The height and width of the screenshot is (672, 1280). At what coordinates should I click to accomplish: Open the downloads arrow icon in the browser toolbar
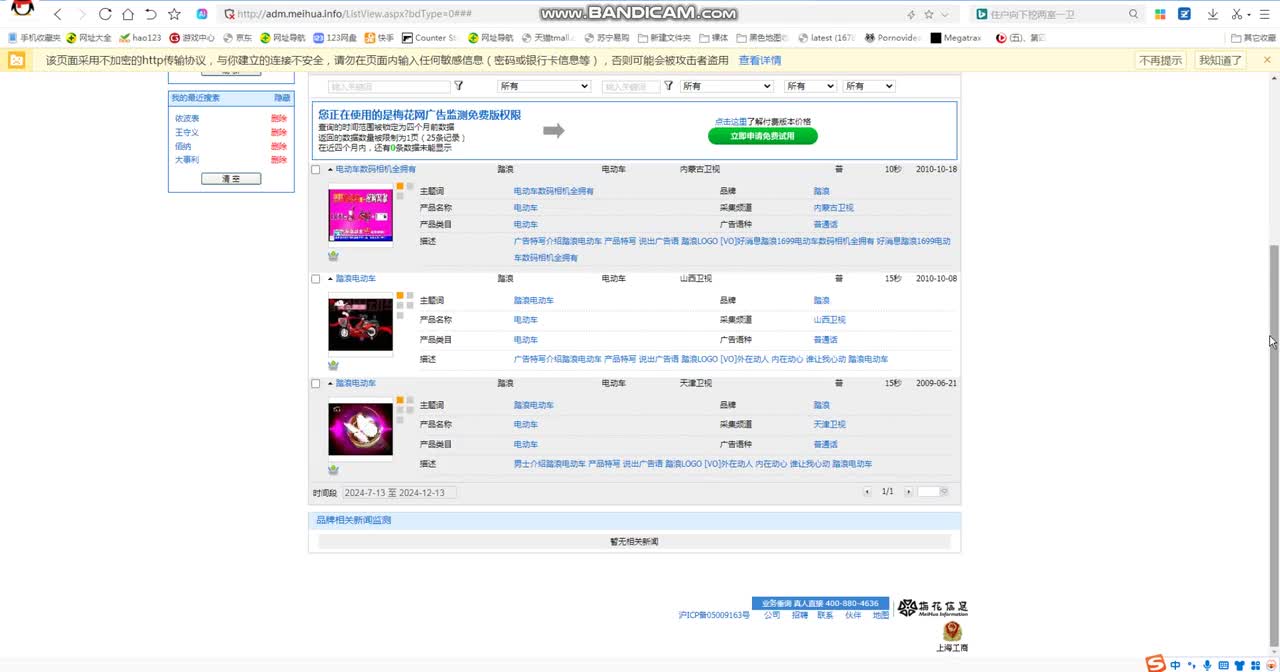tap(1213, 14)
